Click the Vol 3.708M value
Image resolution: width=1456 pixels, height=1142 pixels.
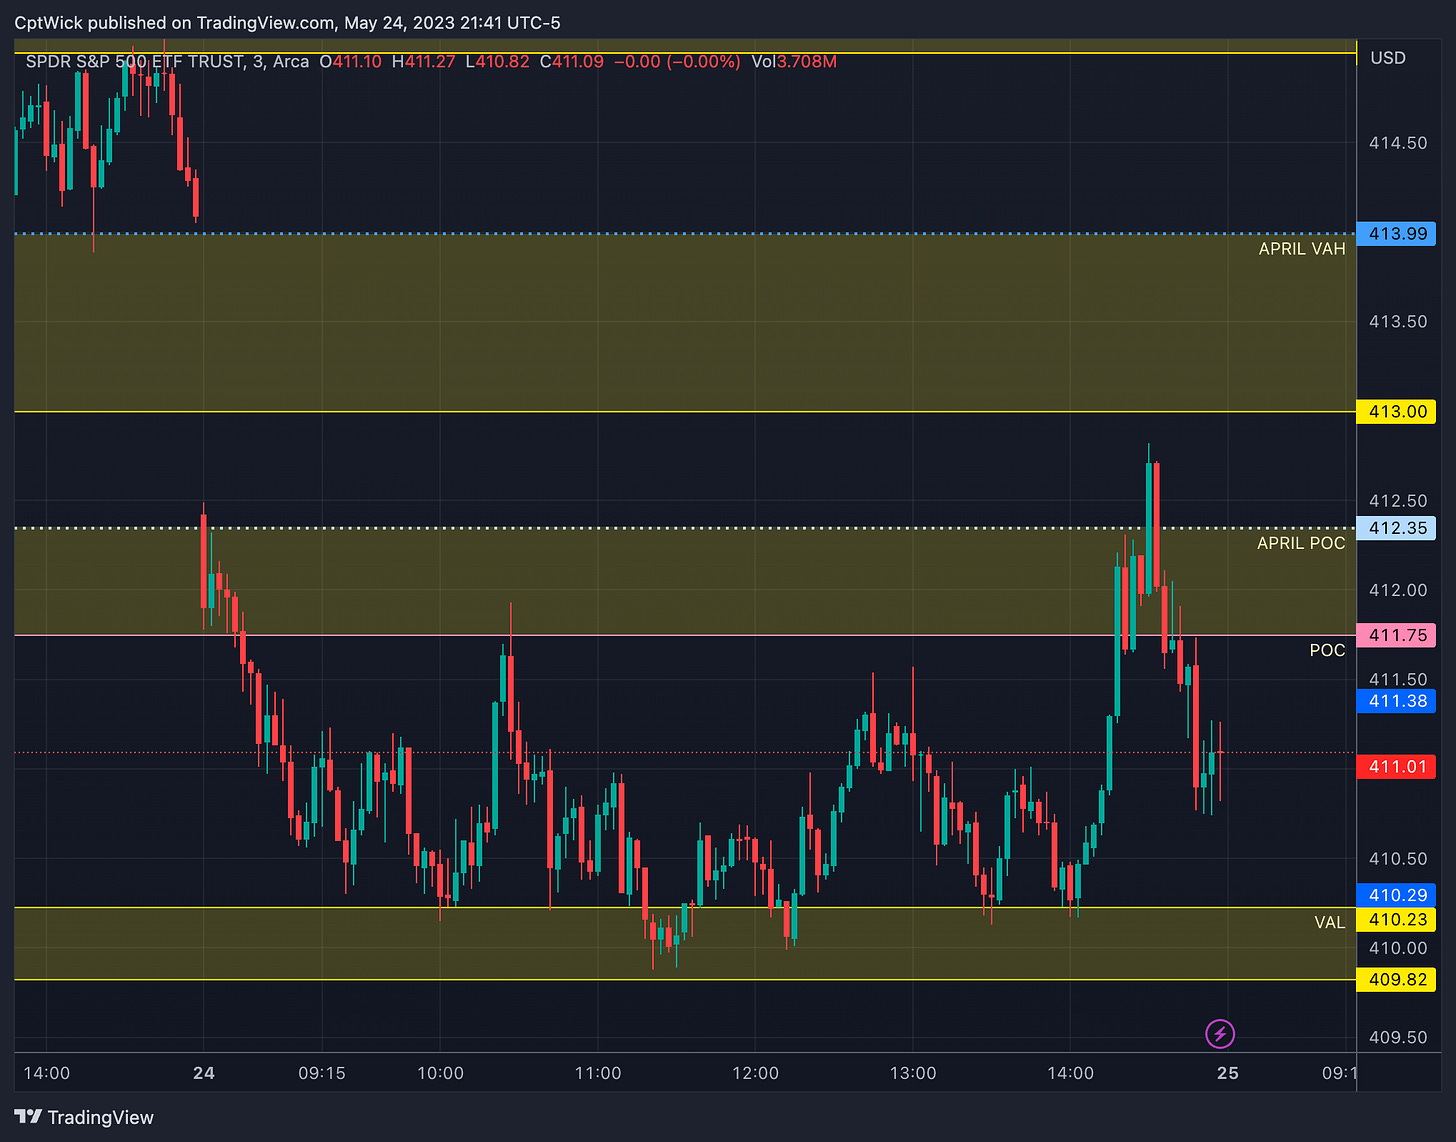pos(794,61)
